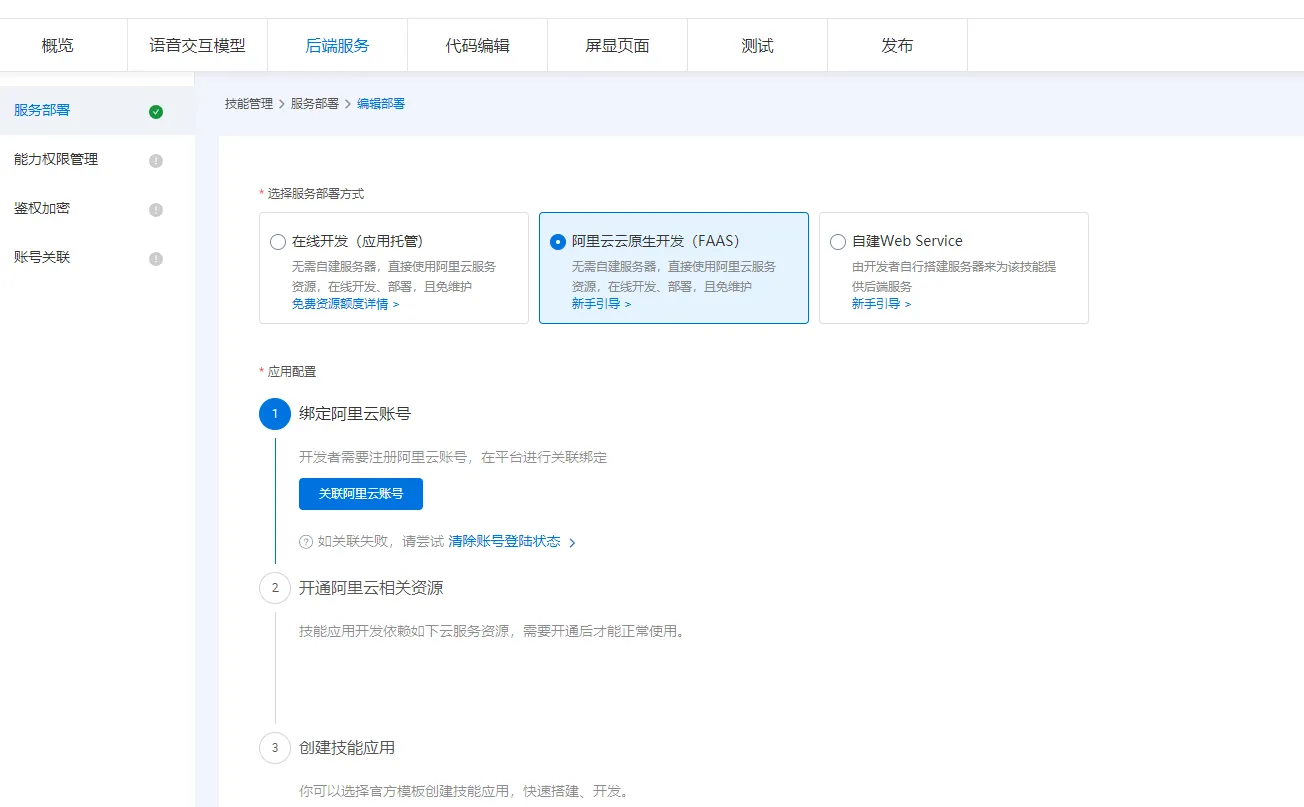
Task: Click 服务部署 breadcrumb link
Action: point(315,104)
